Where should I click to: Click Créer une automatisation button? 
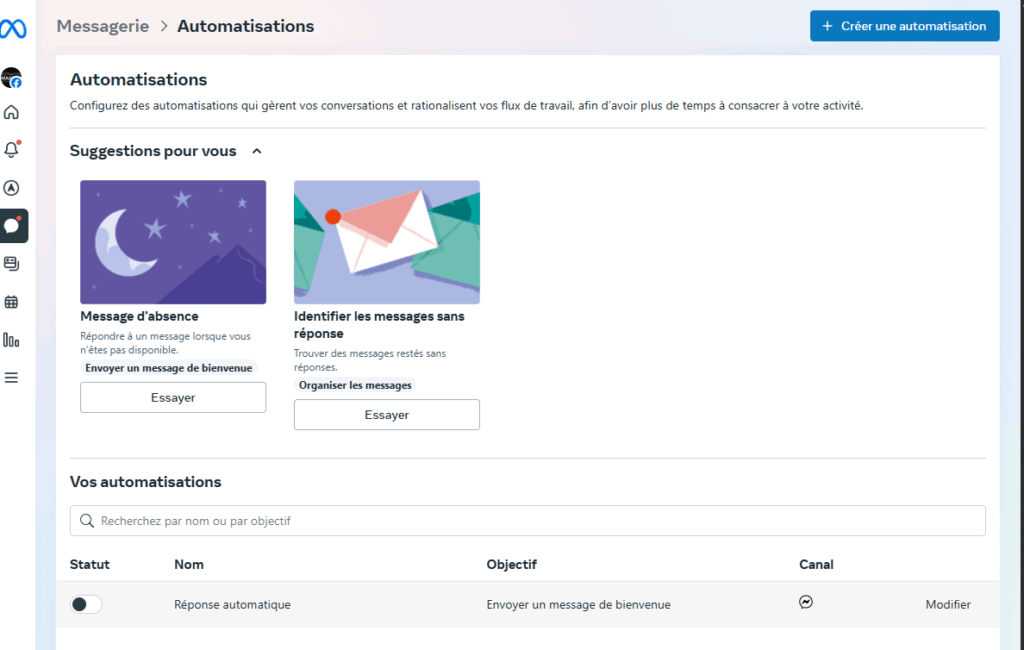coord(904,26)
